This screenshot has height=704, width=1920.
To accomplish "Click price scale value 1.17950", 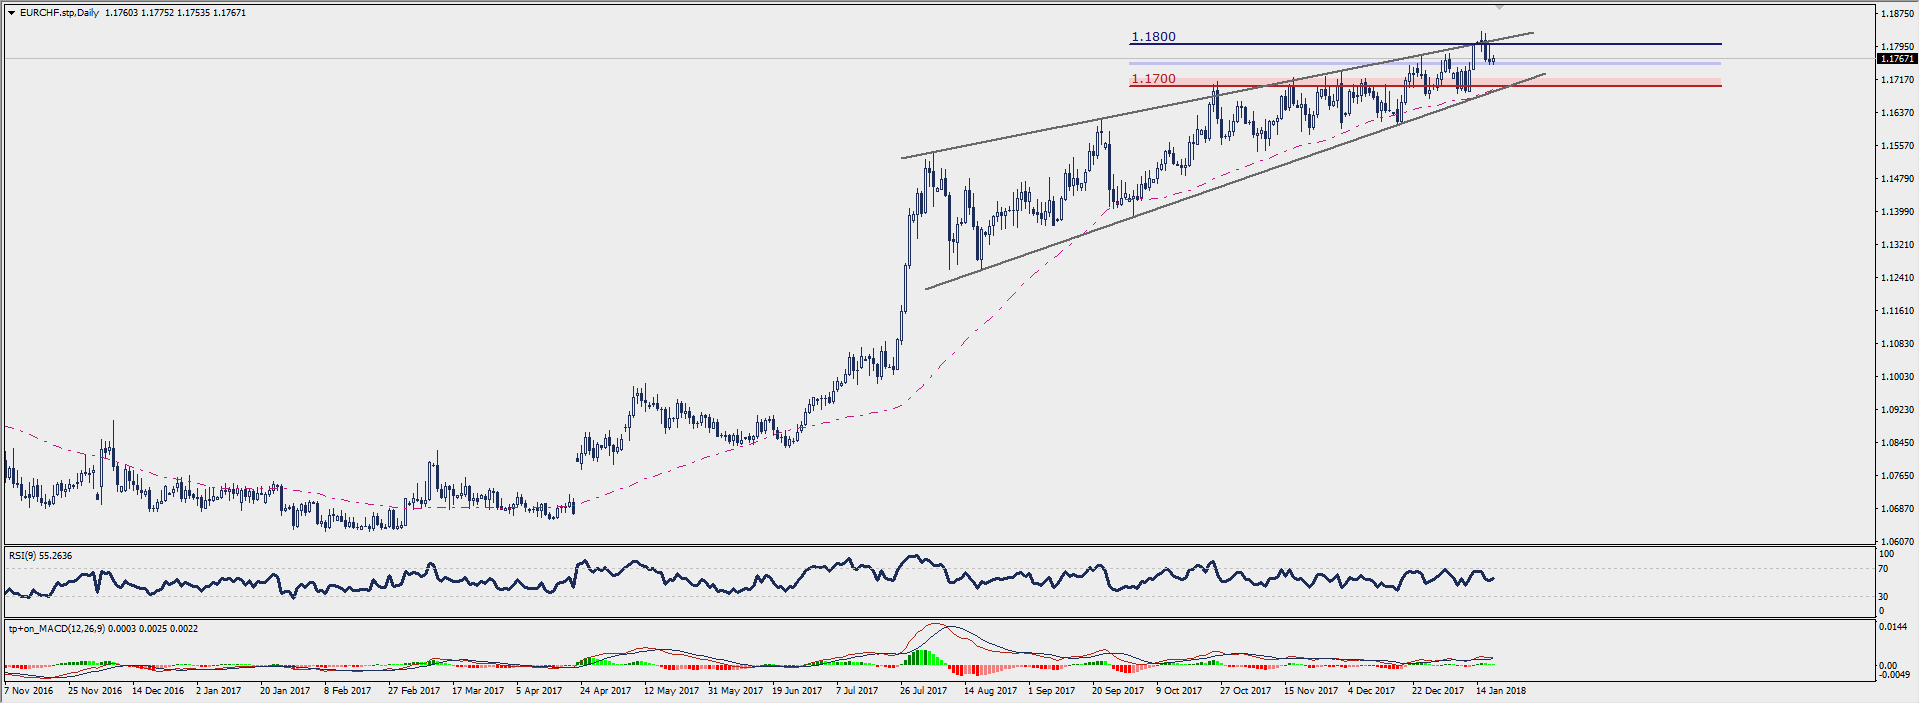I will 1897,47.
